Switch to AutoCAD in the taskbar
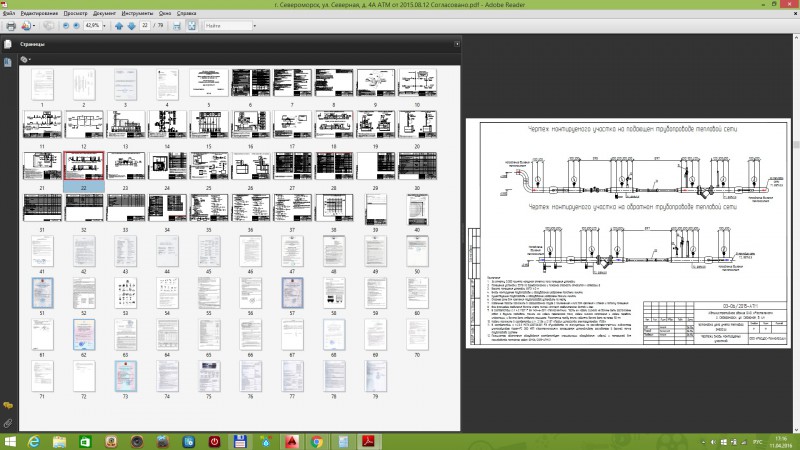Image resolution: width=800 pixels, height=450 pixels. pyautogui.click(x=291, y=441)
